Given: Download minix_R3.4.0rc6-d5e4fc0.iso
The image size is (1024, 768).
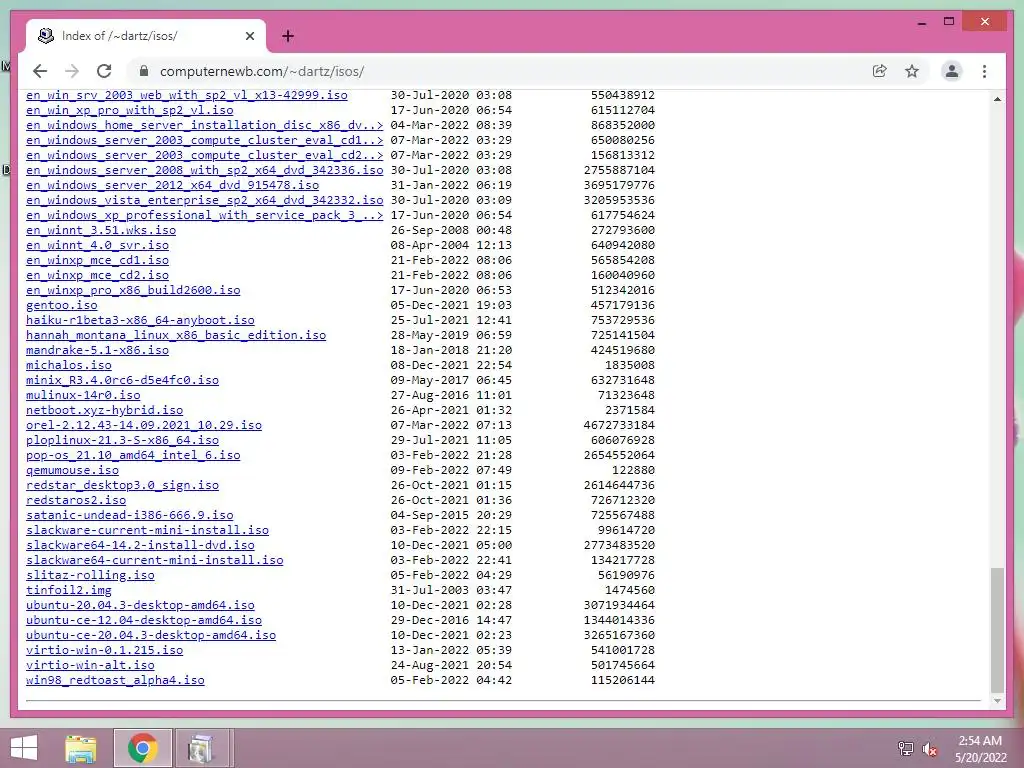Looking at the screenshot, I should pyautogui.click(x=122, y=381).
